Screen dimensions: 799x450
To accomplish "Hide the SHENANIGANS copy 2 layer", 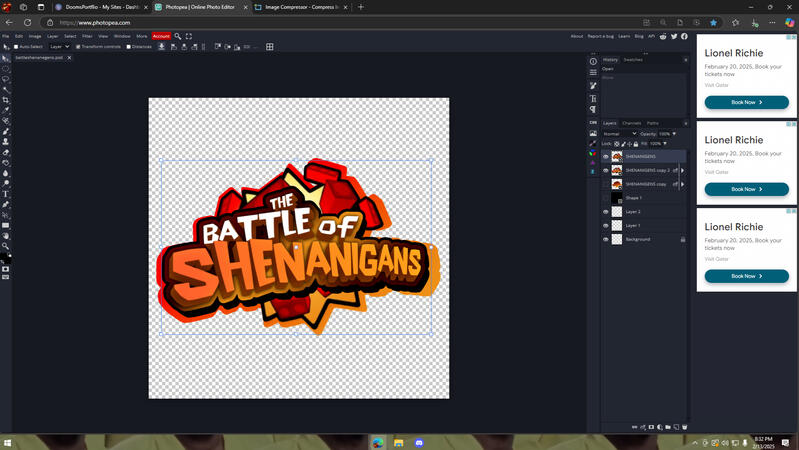I will click(x=606, y=170).
